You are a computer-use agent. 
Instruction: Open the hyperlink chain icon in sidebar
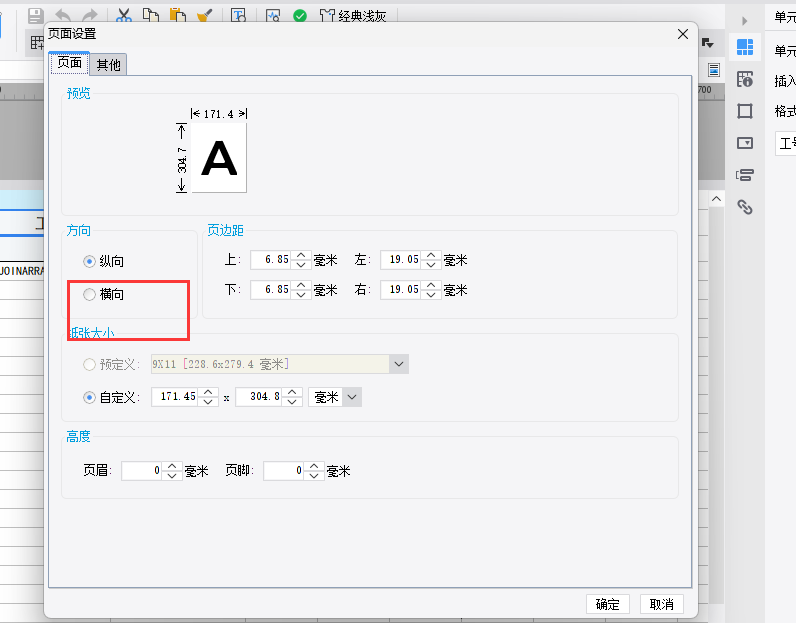(745, 207)
